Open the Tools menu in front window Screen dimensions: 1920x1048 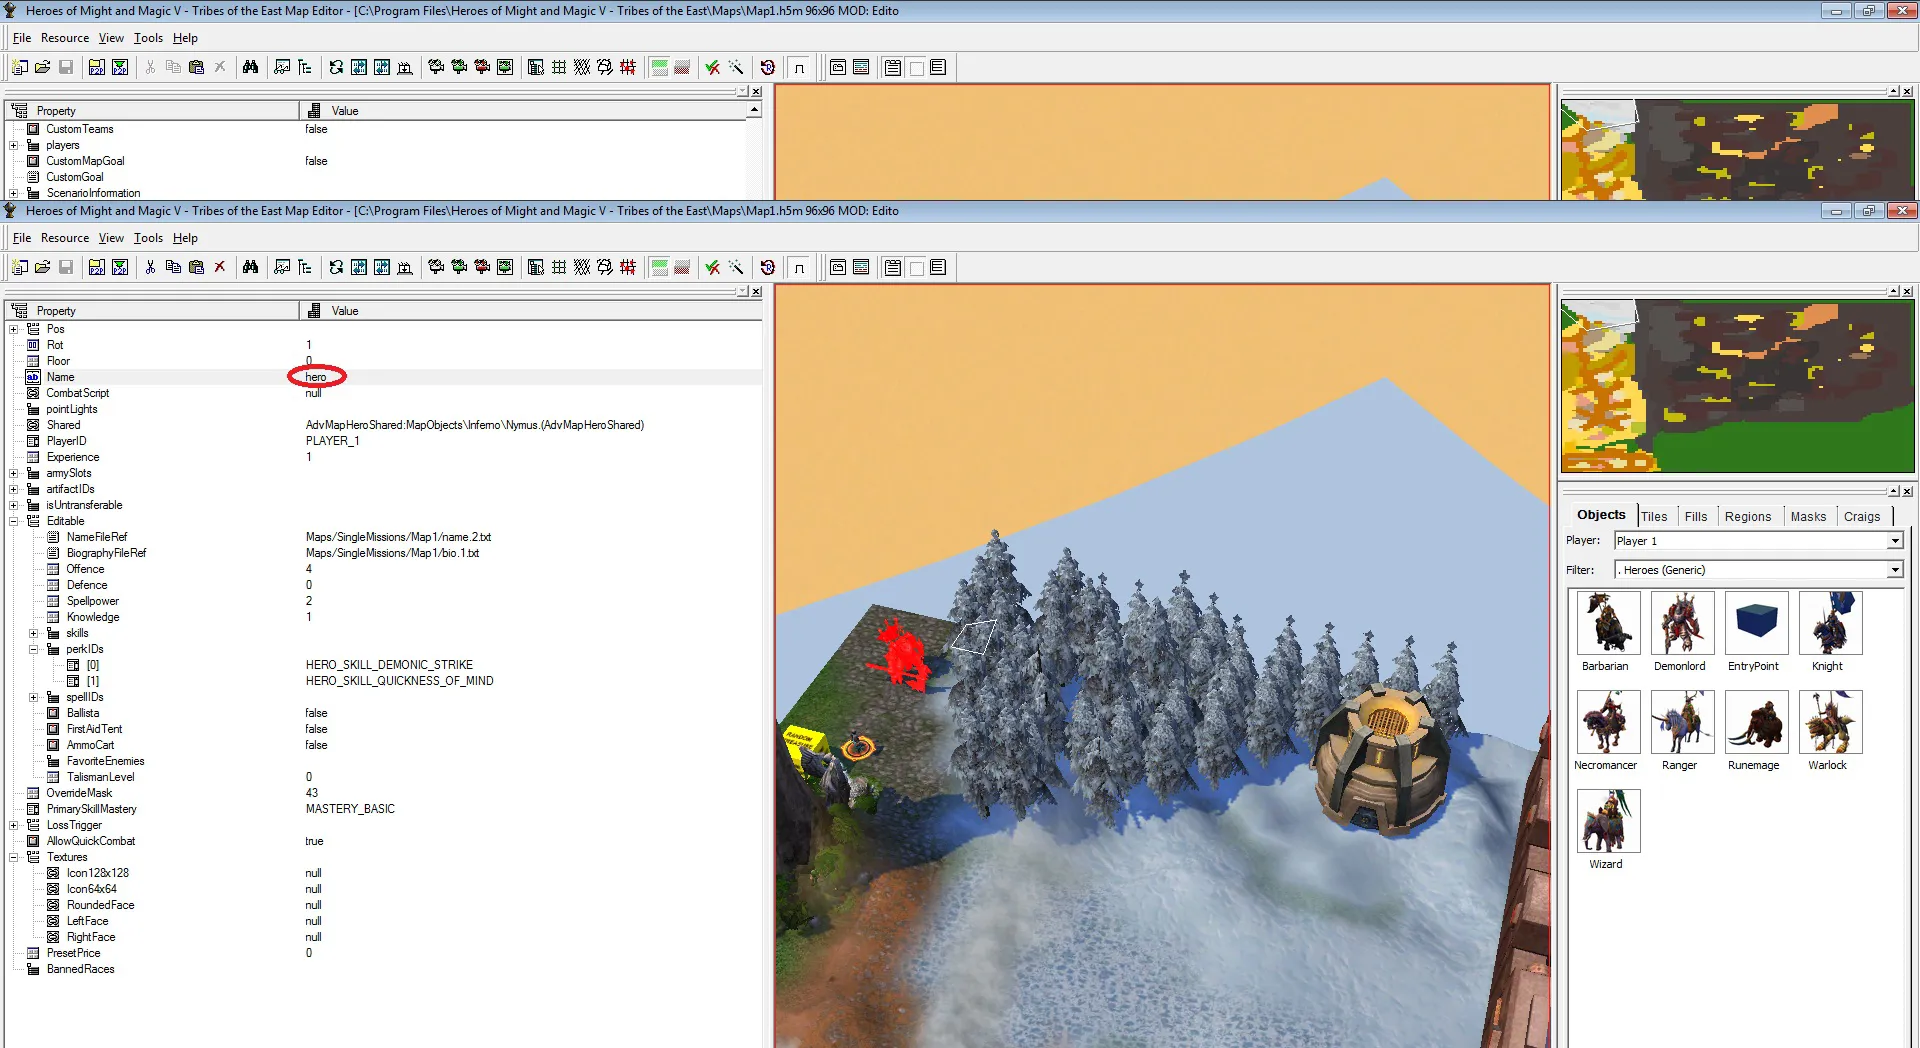148,238
